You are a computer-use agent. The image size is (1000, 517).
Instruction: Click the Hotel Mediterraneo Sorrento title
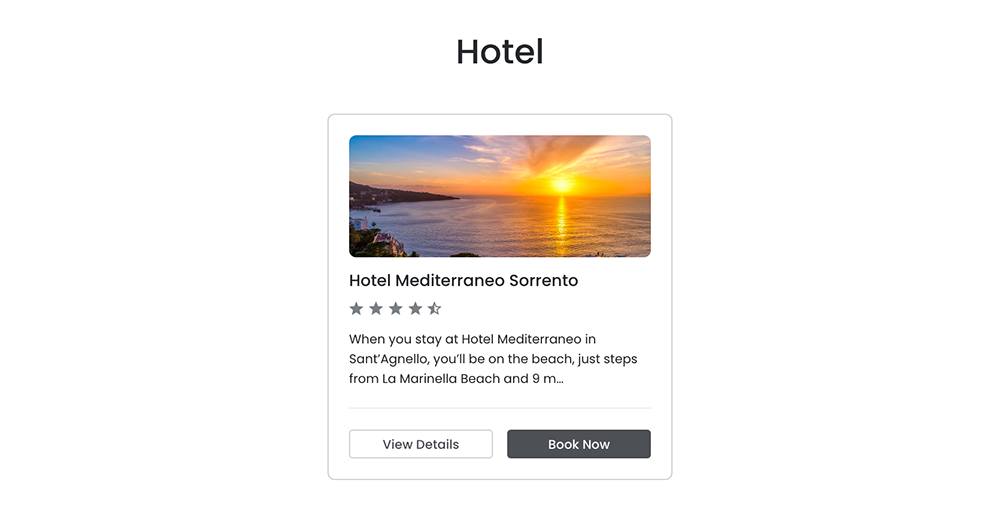coord(463,281)
